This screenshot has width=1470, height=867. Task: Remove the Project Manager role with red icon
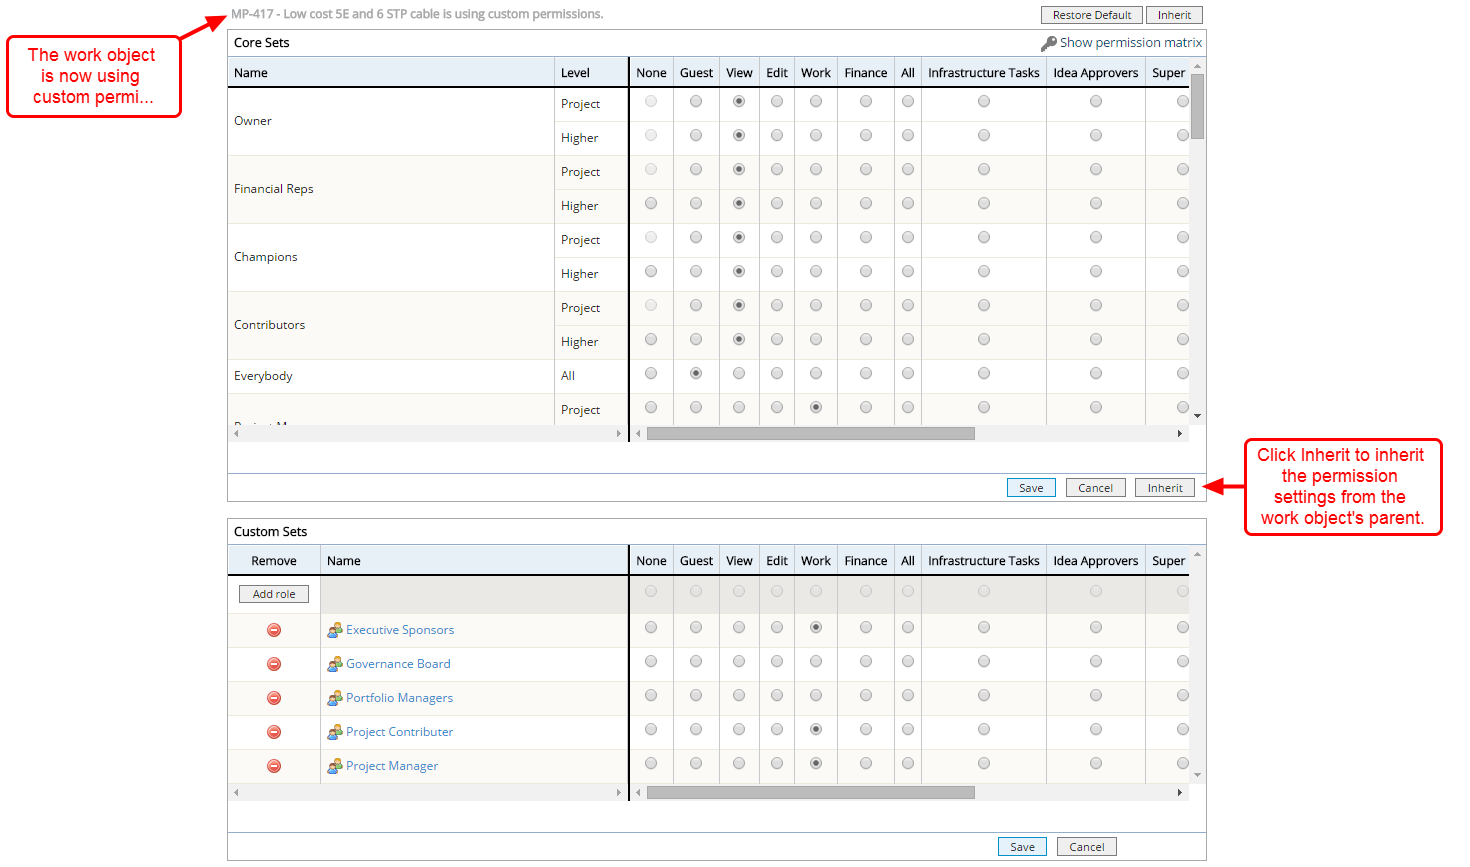pyautogui.click(x=274, y=766)
